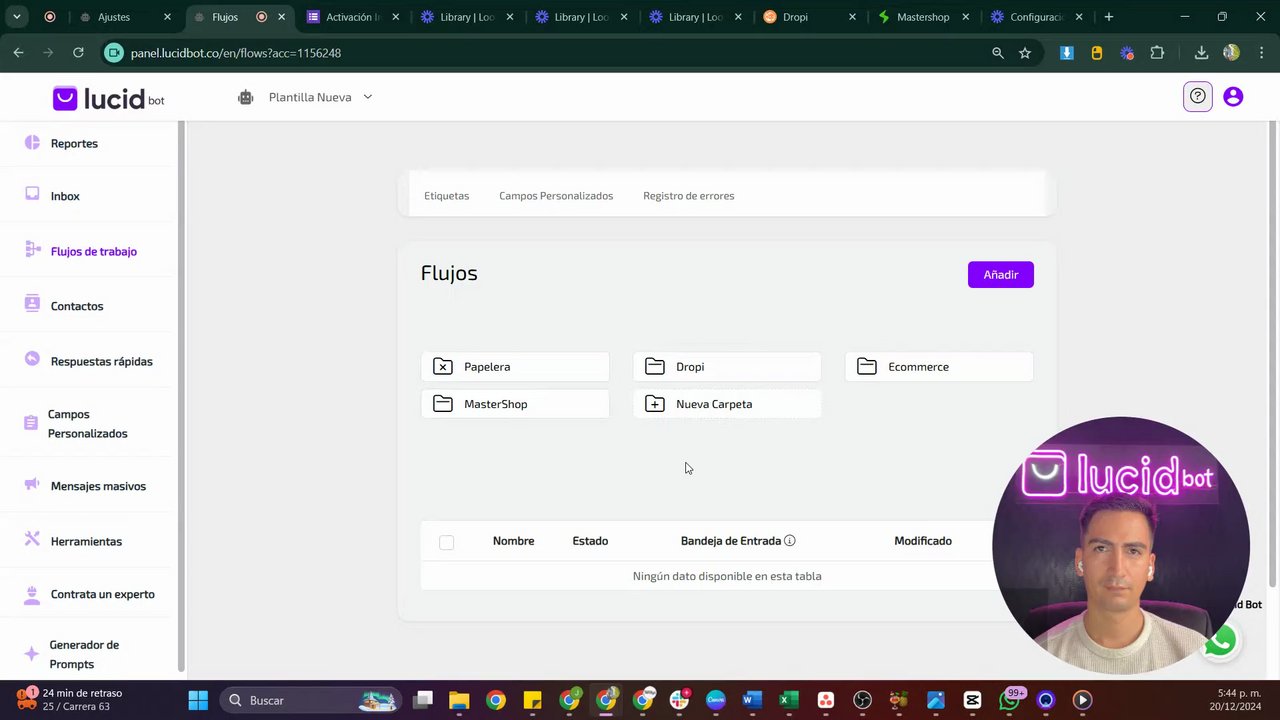Sort table by Nombre column

coord(513,541)
